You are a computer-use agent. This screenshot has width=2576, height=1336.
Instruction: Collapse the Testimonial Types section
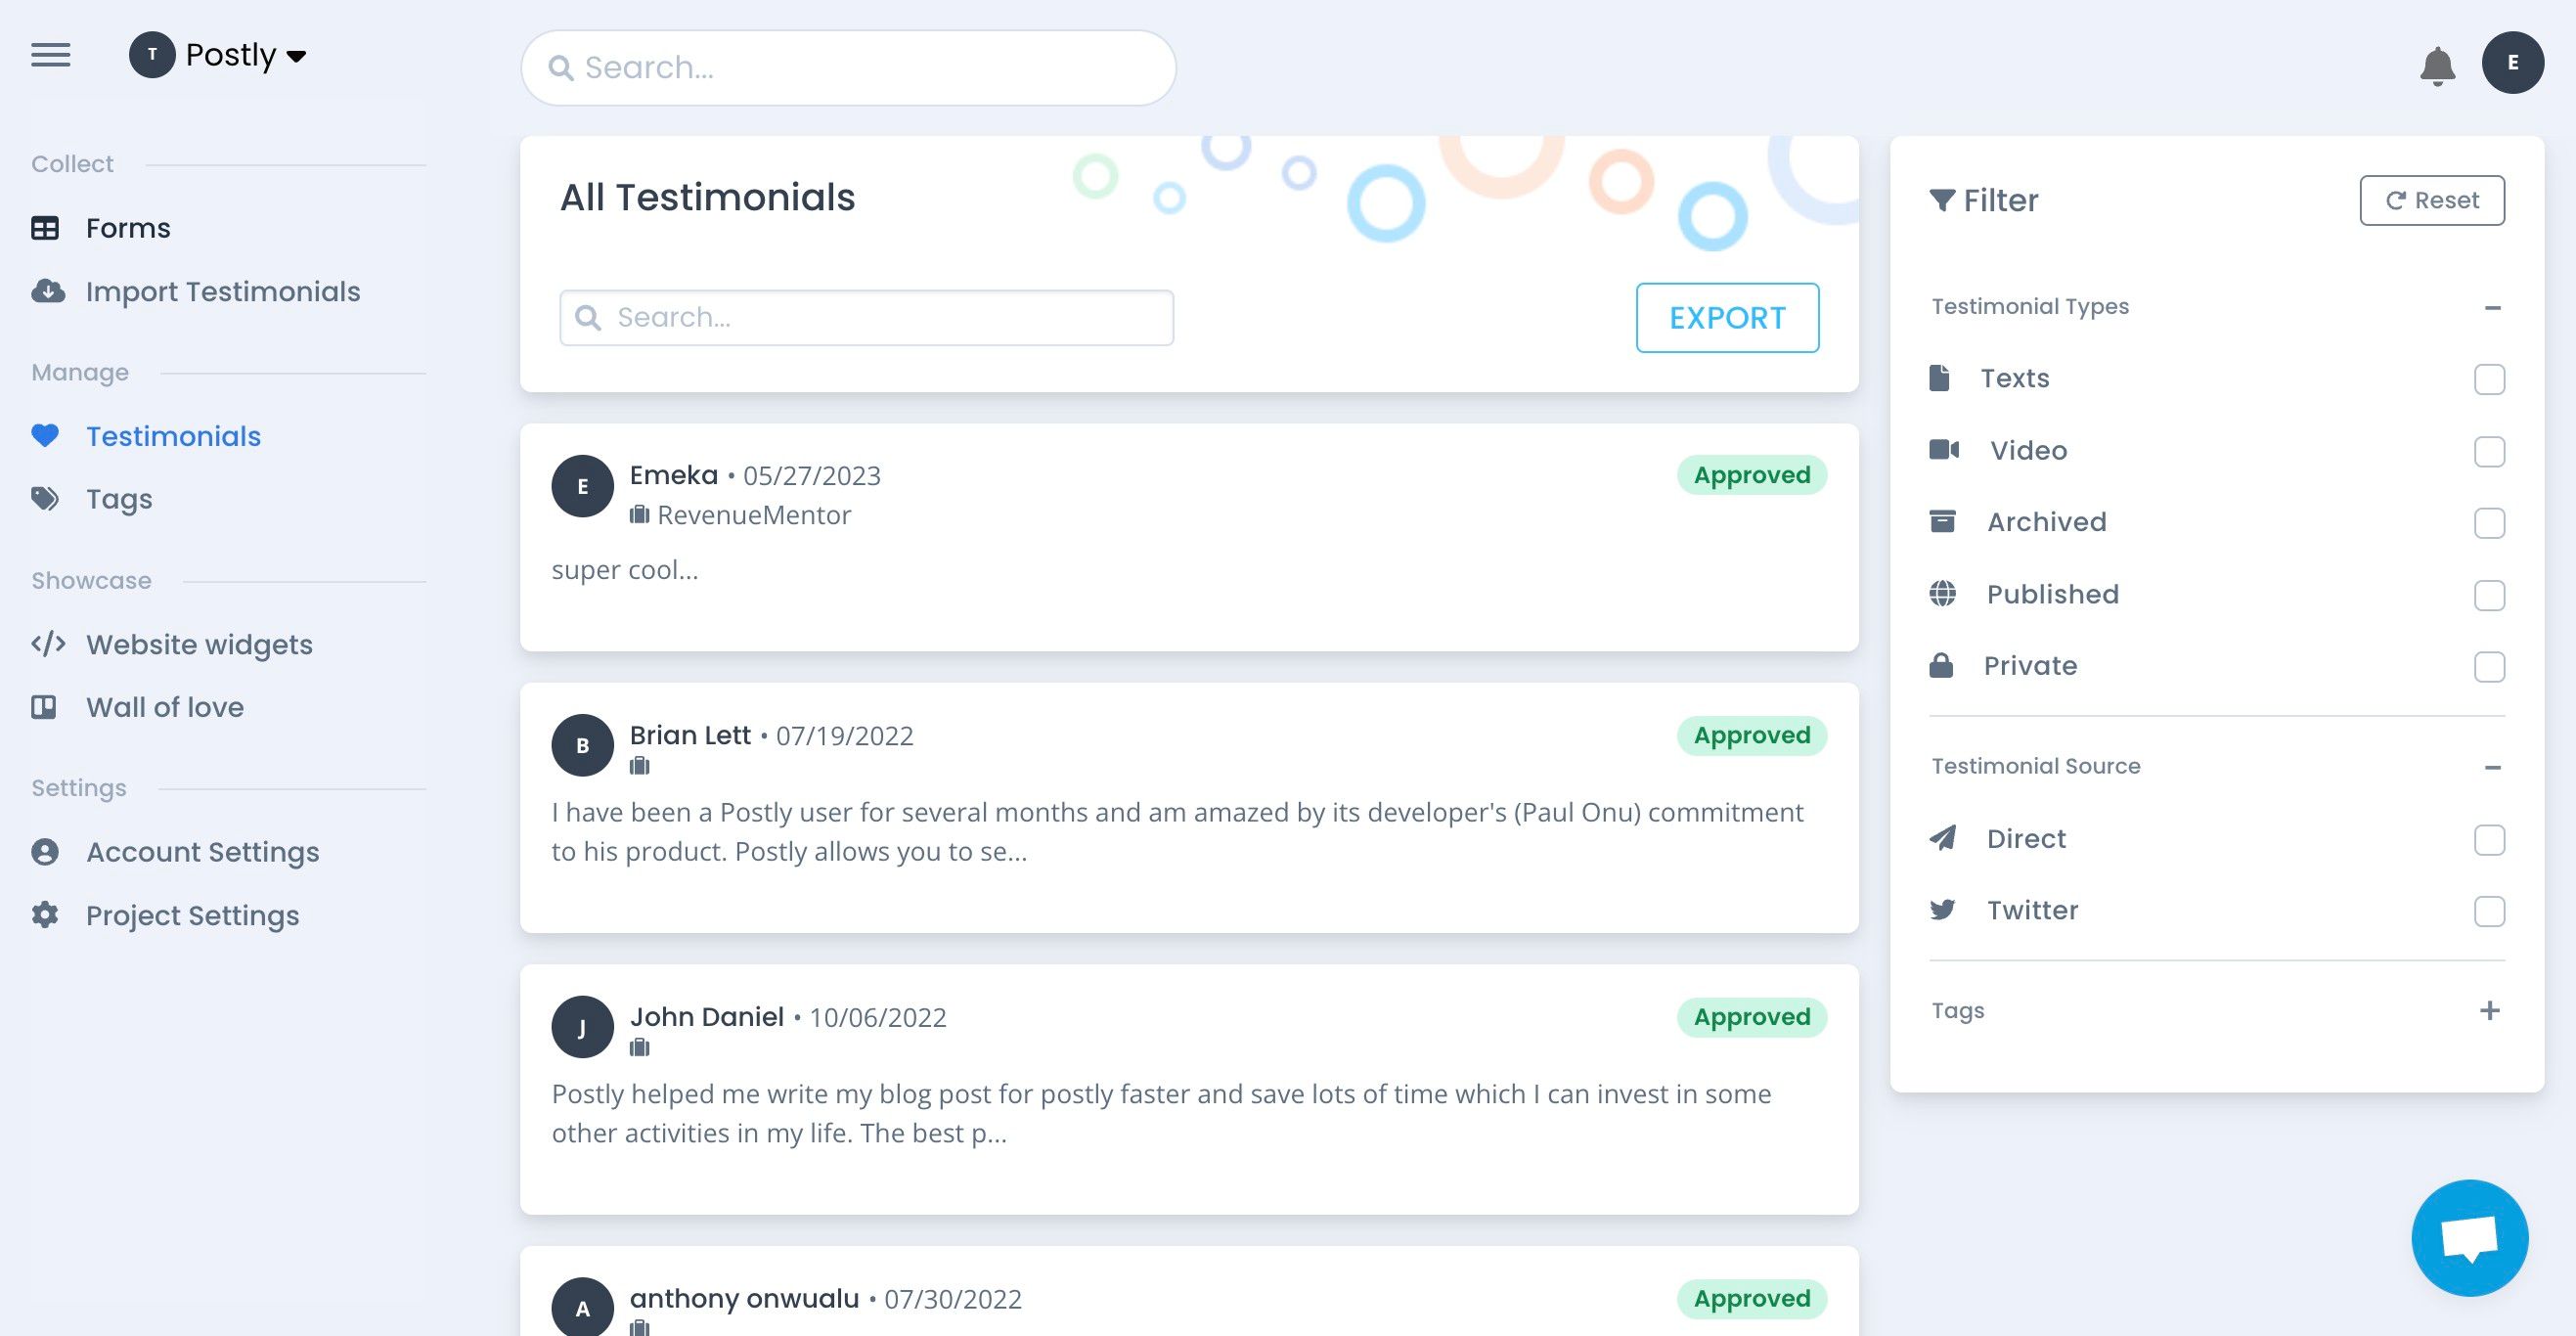(x=2492, y=307)
